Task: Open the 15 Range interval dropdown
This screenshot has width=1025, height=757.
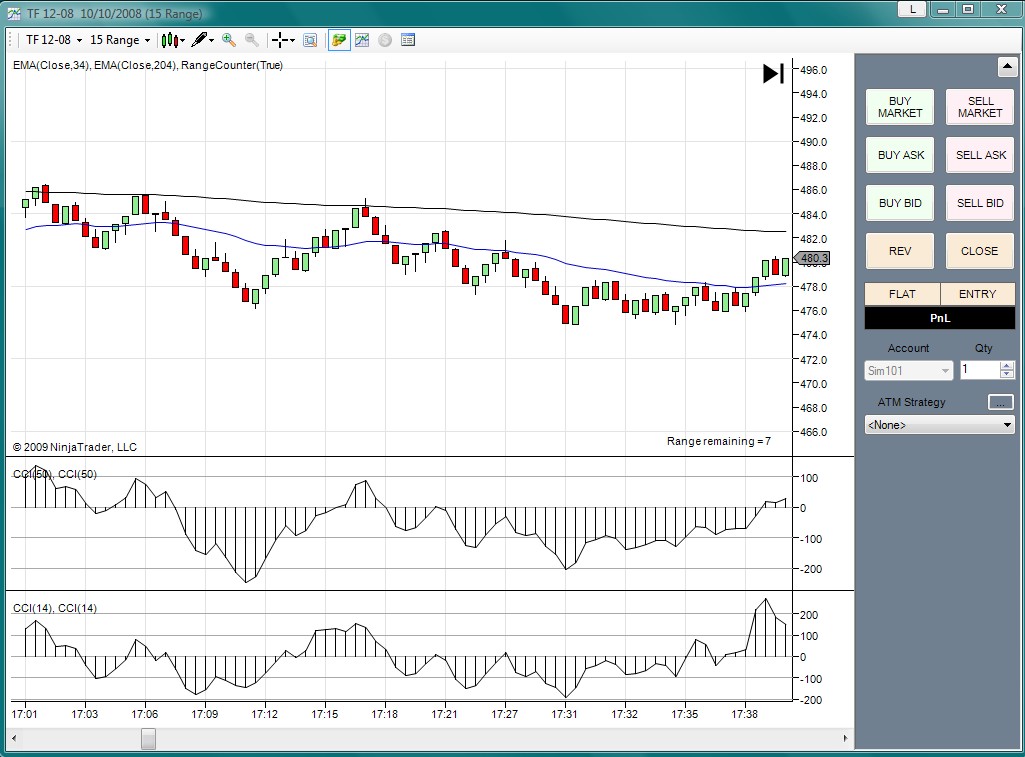Action: [x=120, y=40]
